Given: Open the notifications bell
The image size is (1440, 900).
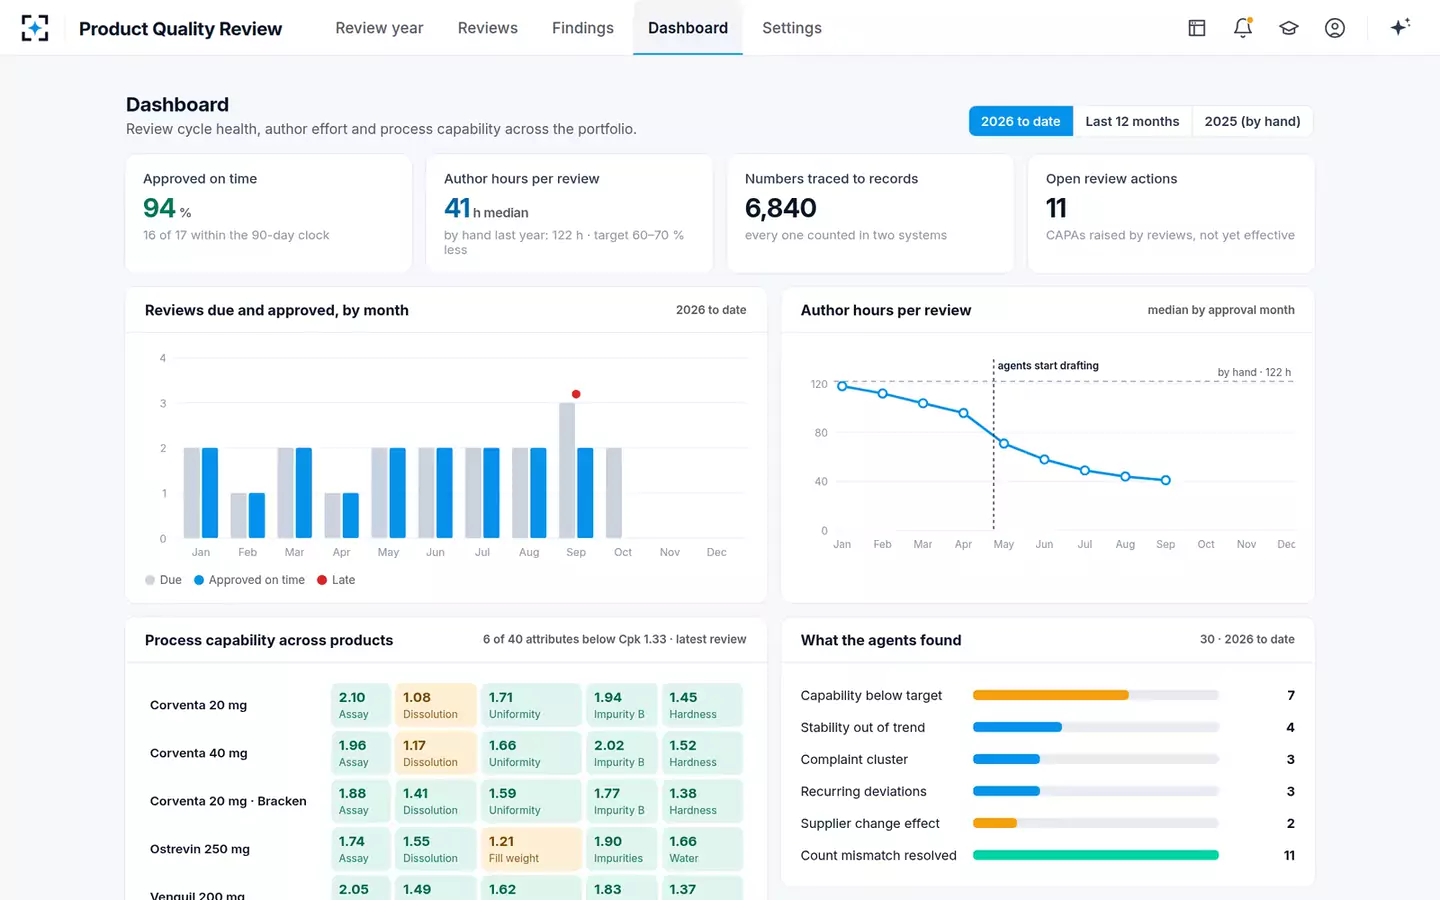Looking at the screenshot, I should coord(1243,28).
